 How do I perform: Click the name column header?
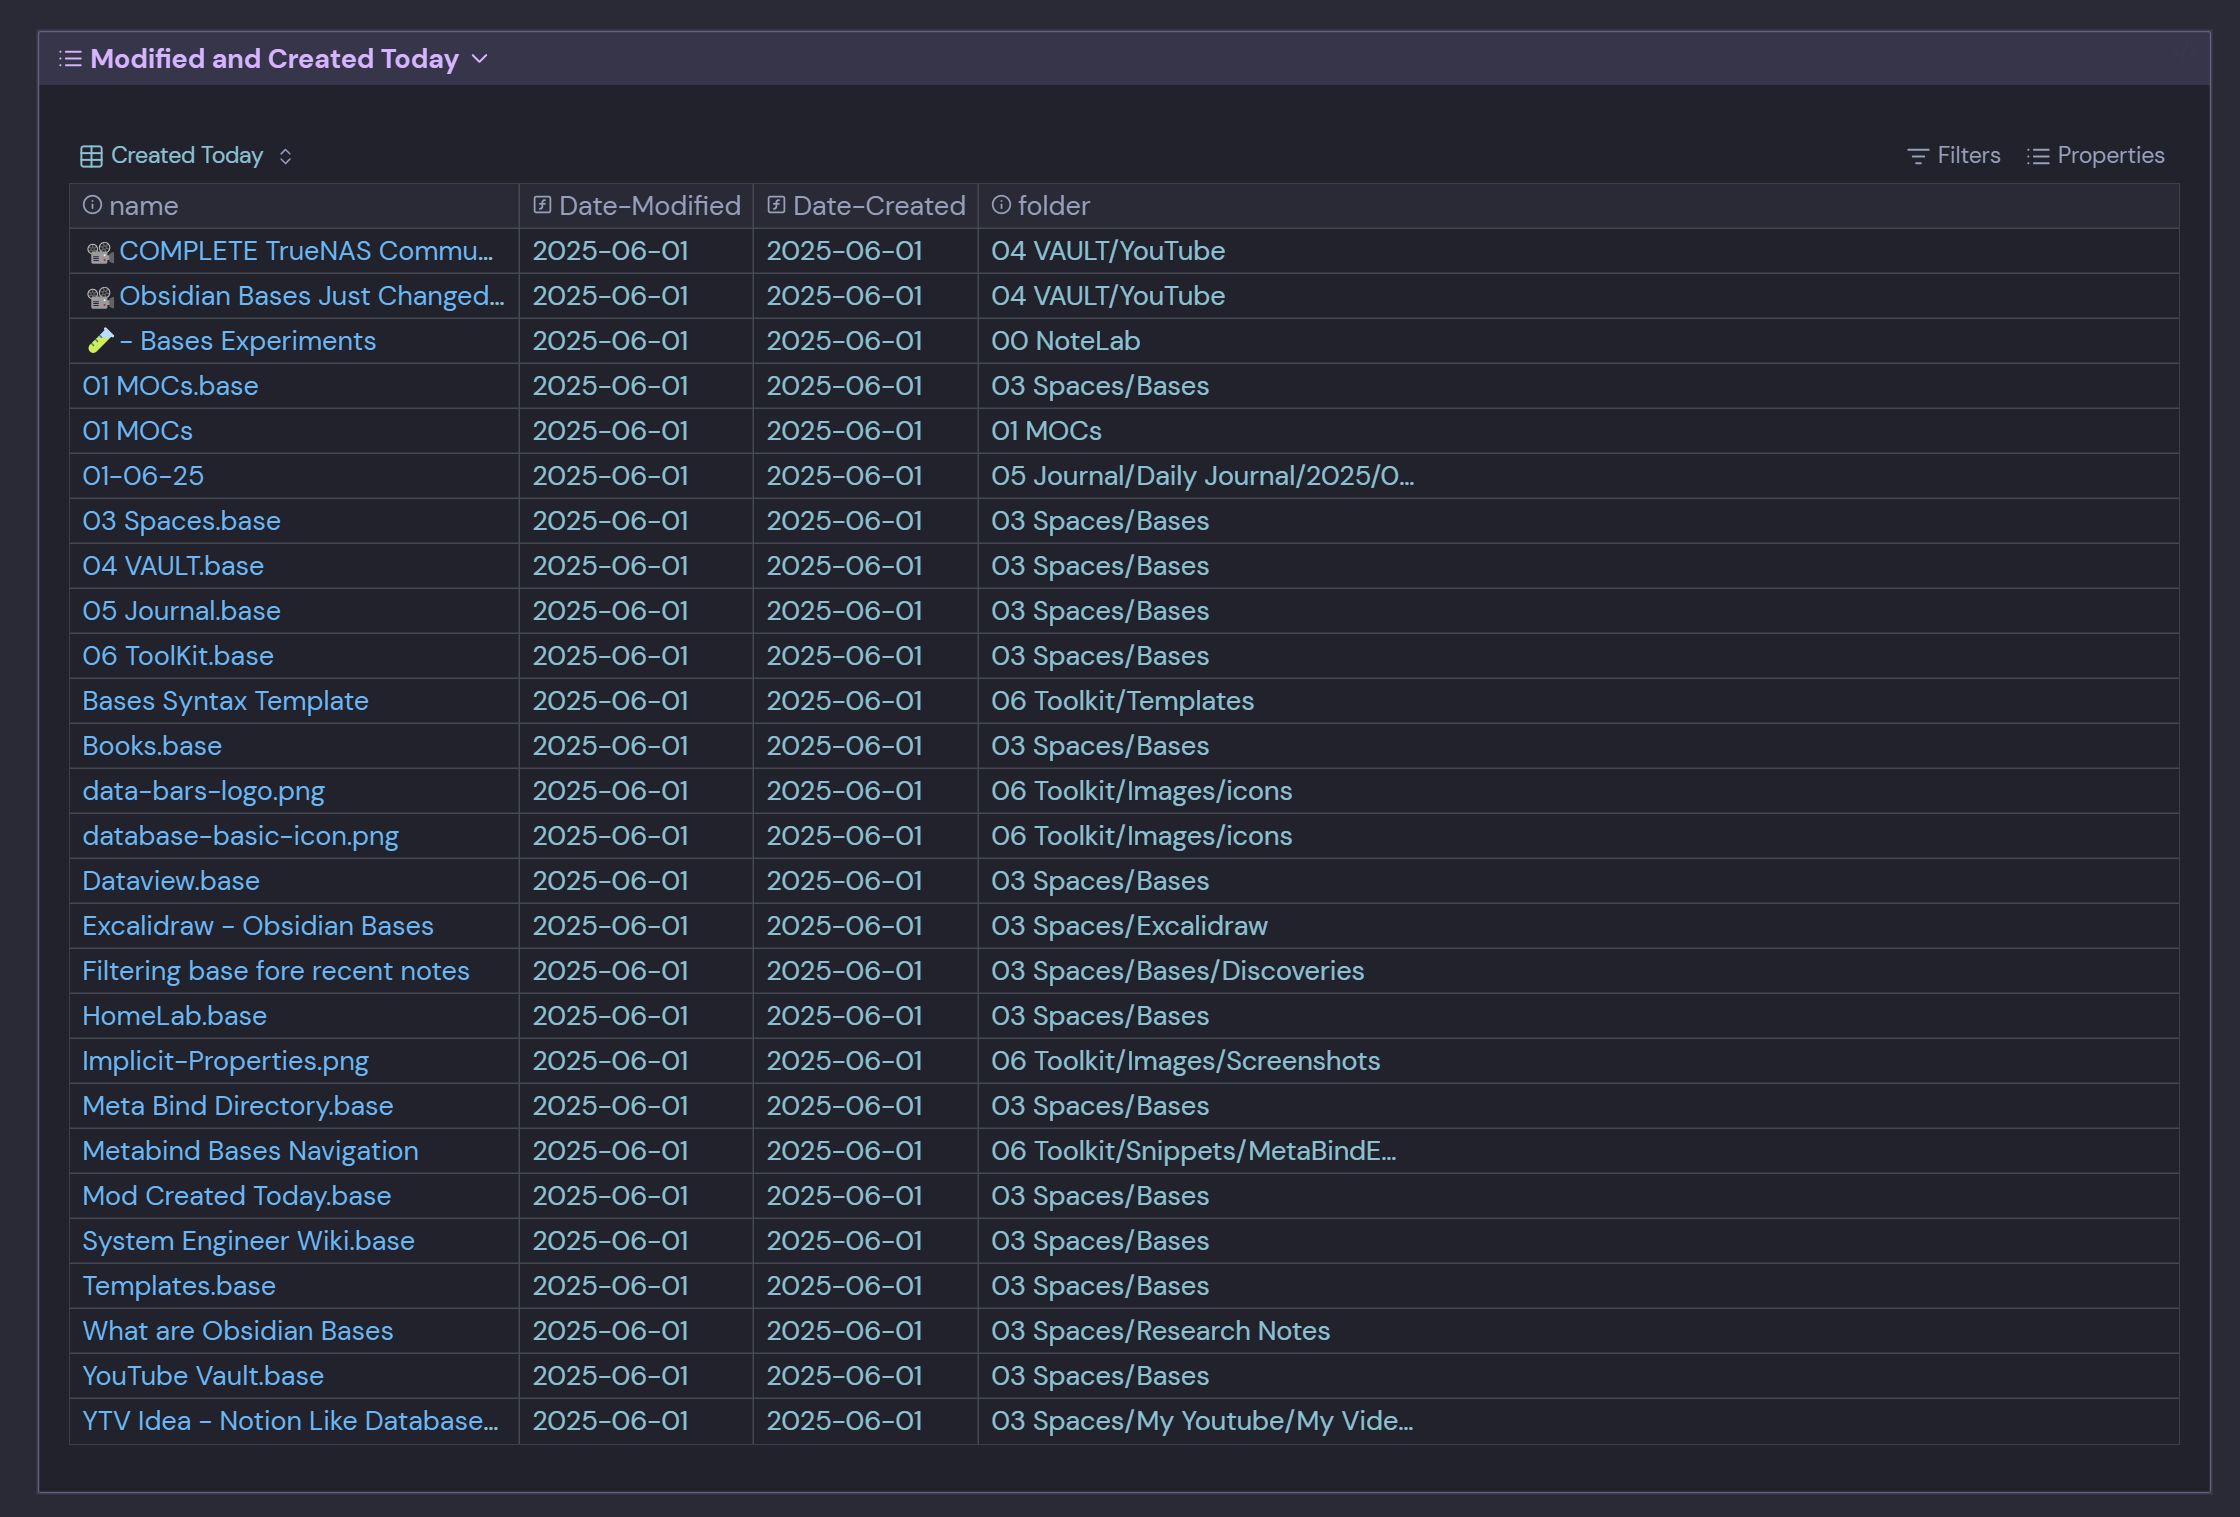(294, 206)
